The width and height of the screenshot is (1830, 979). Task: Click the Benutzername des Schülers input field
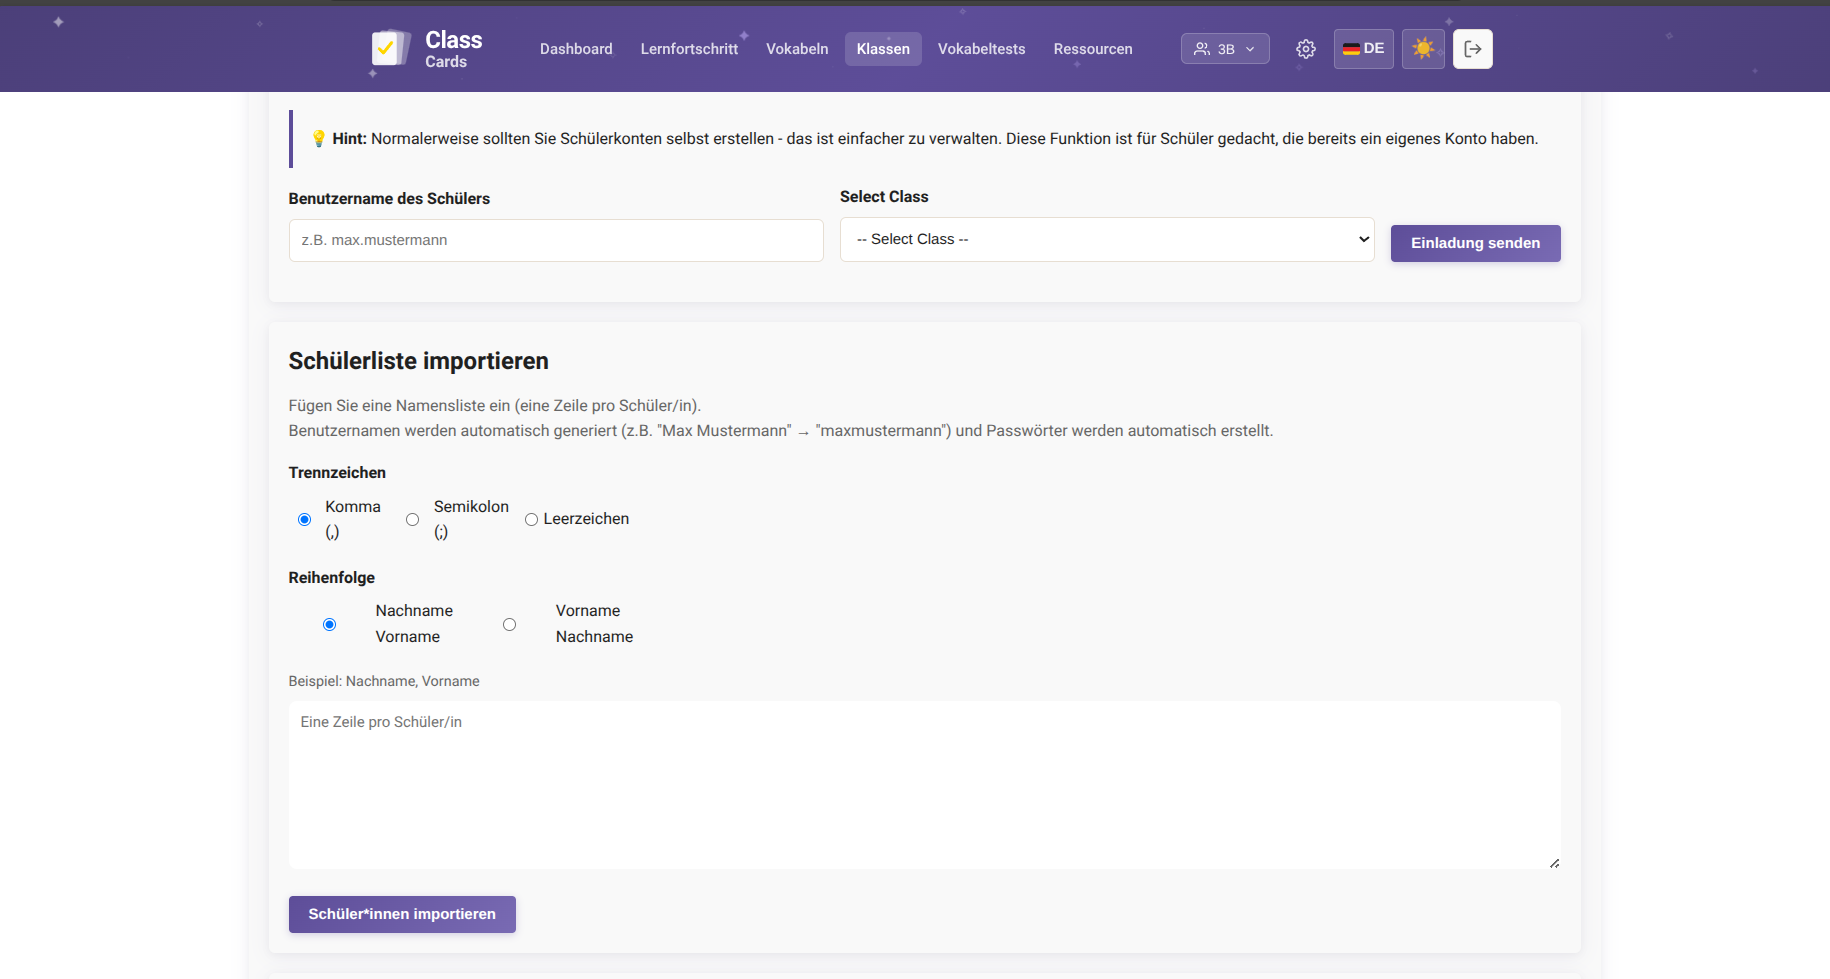click(556, 241)
